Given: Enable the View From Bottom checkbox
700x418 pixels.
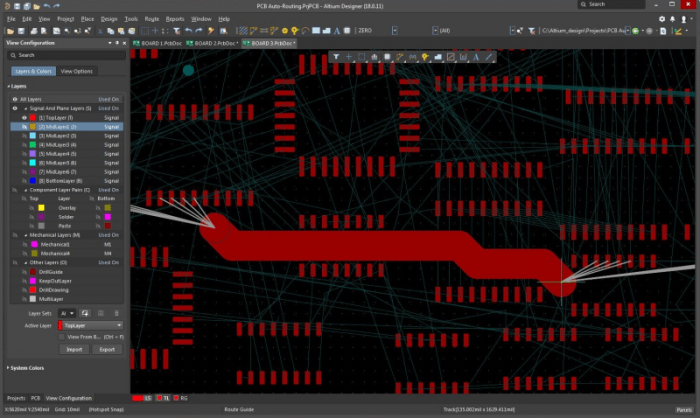Looking at the screenshot, I should [62, 337].
